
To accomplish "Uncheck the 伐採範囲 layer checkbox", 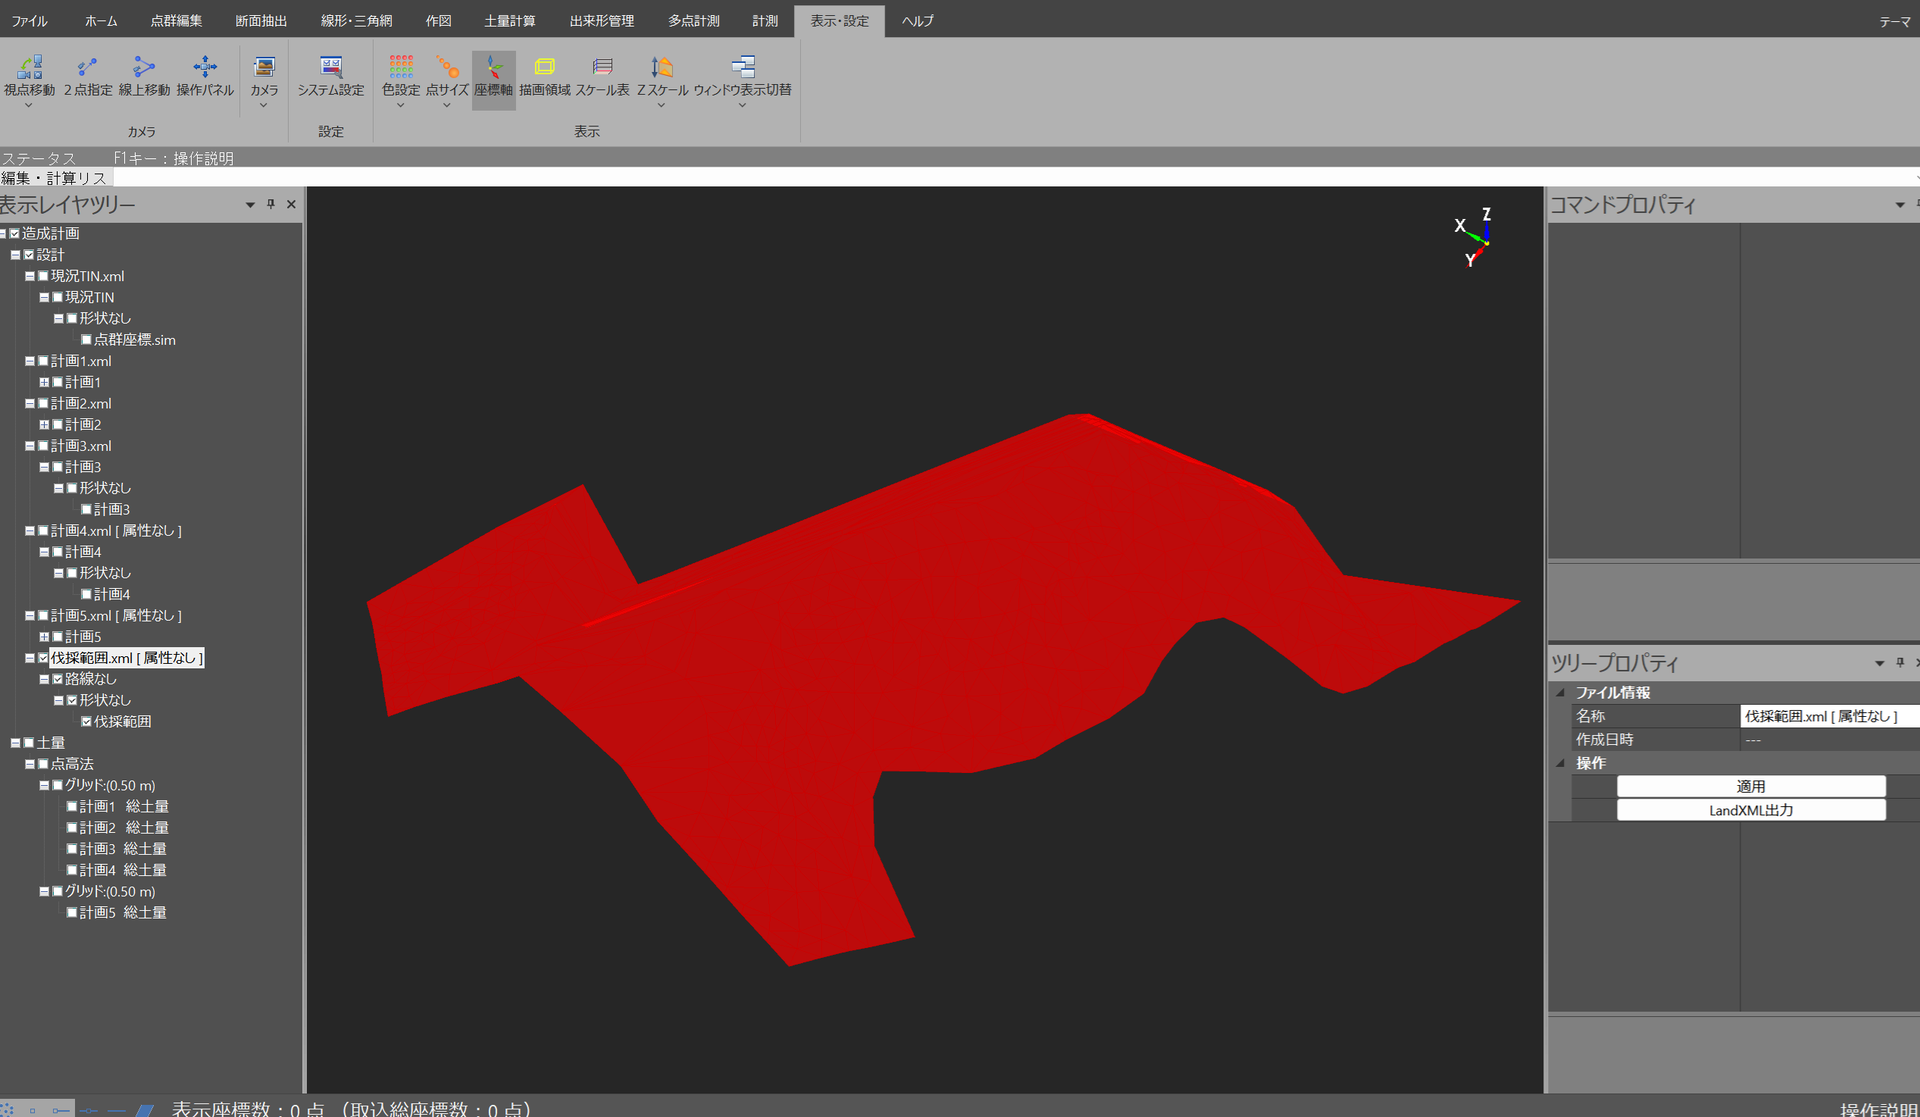I will pyautogui.click(x=87, y=722).
